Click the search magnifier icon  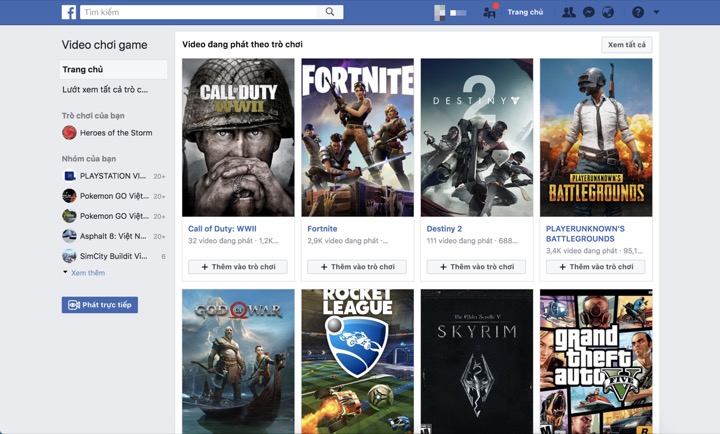click(330, 12)
